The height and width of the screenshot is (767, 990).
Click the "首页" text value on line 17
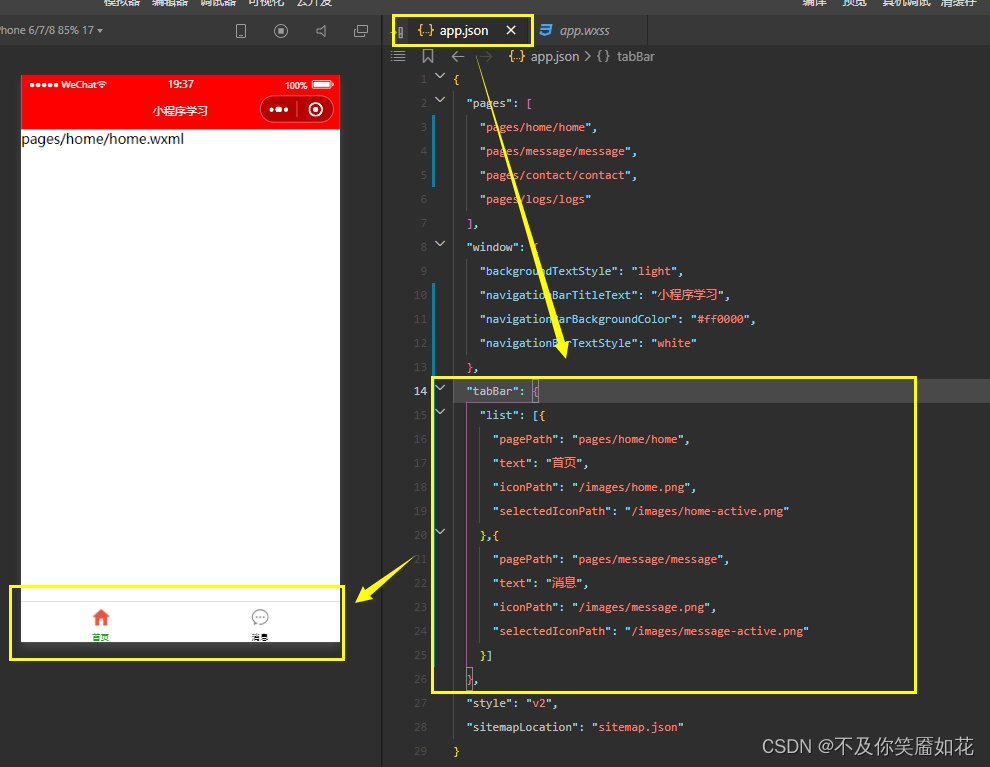[x=564, y=463]
